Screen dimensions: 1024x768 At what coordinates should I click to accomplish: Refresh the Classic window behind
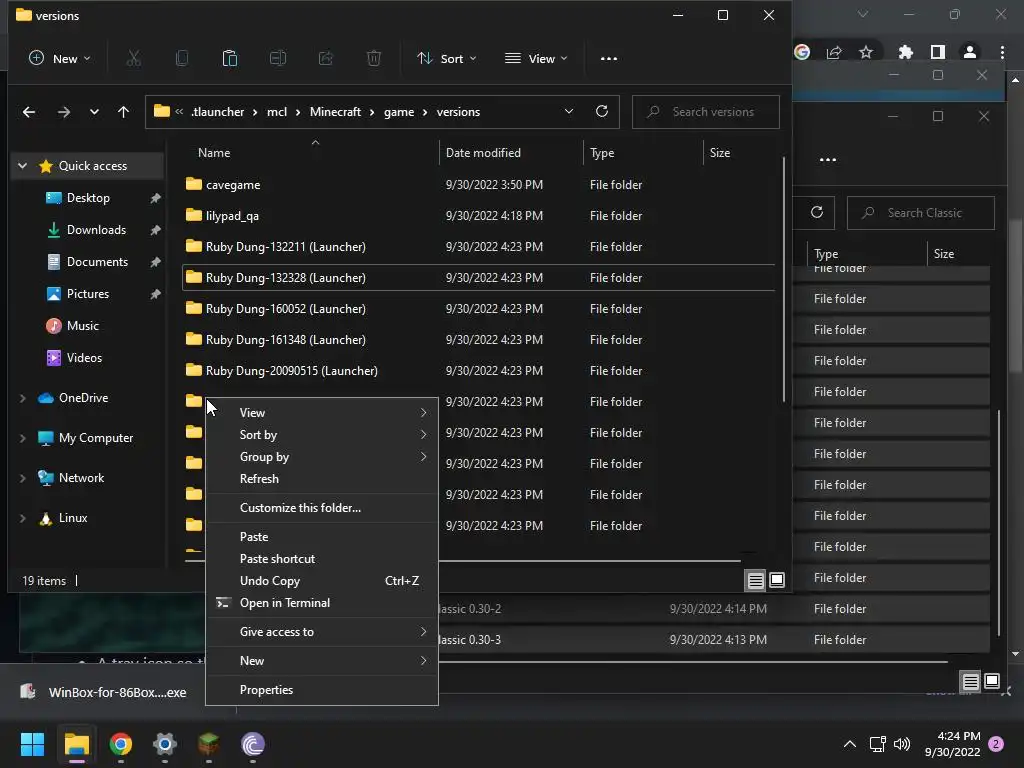tap(817, 212)
